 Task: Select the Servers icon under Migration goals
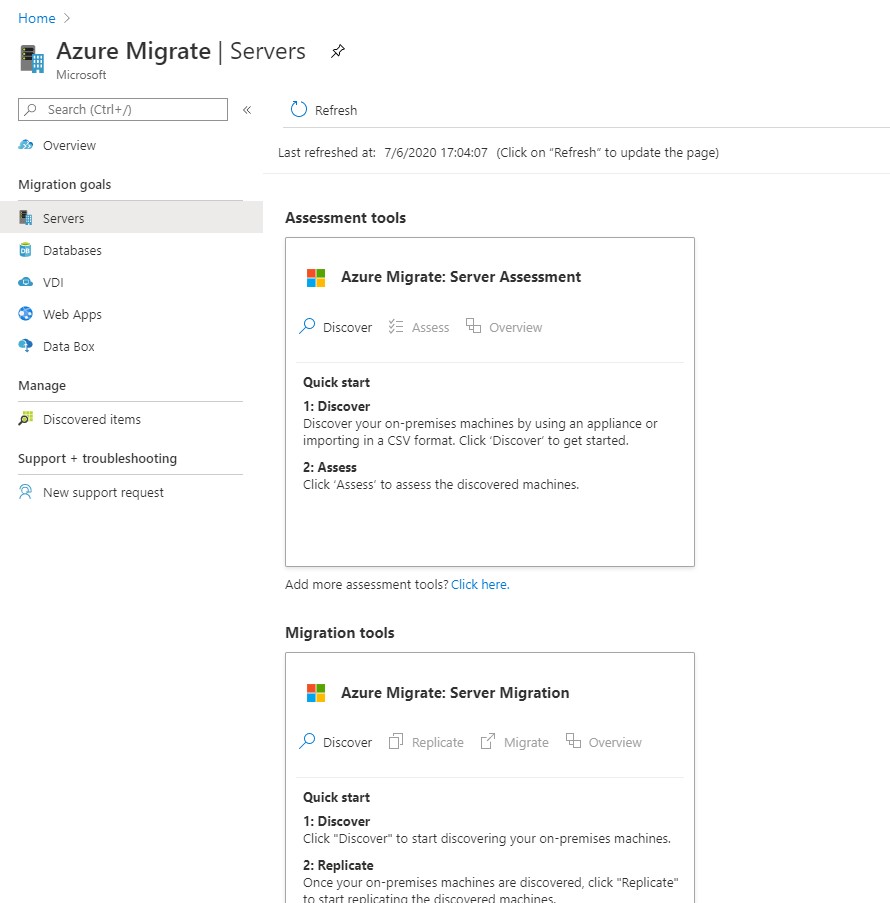tap(25, 218)
